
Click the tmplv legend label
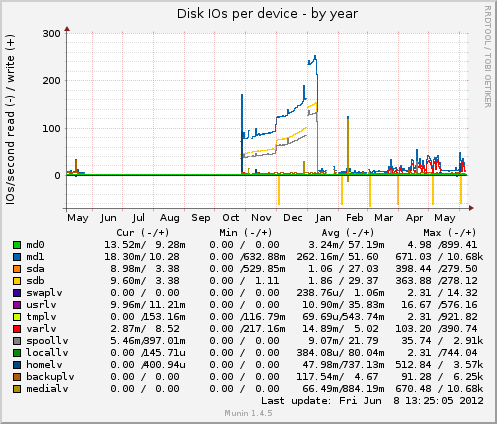point(41,317)
